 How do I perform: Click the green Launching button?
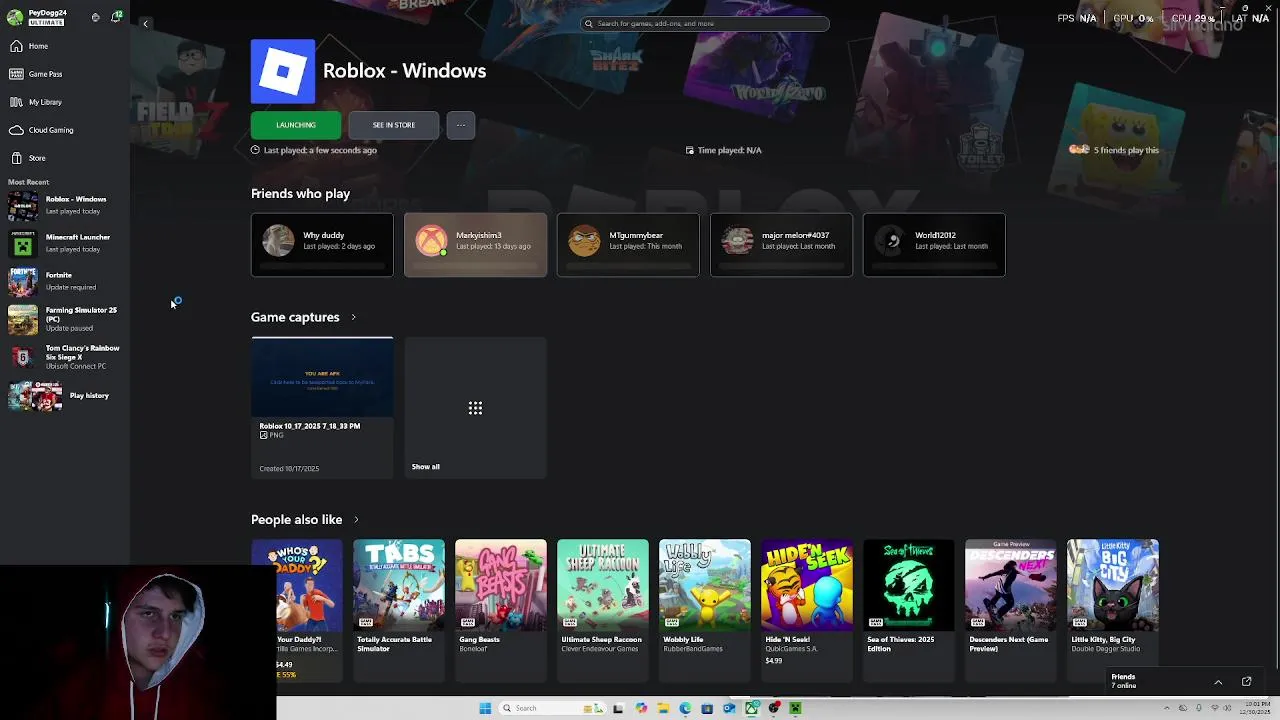coord(296,125)
